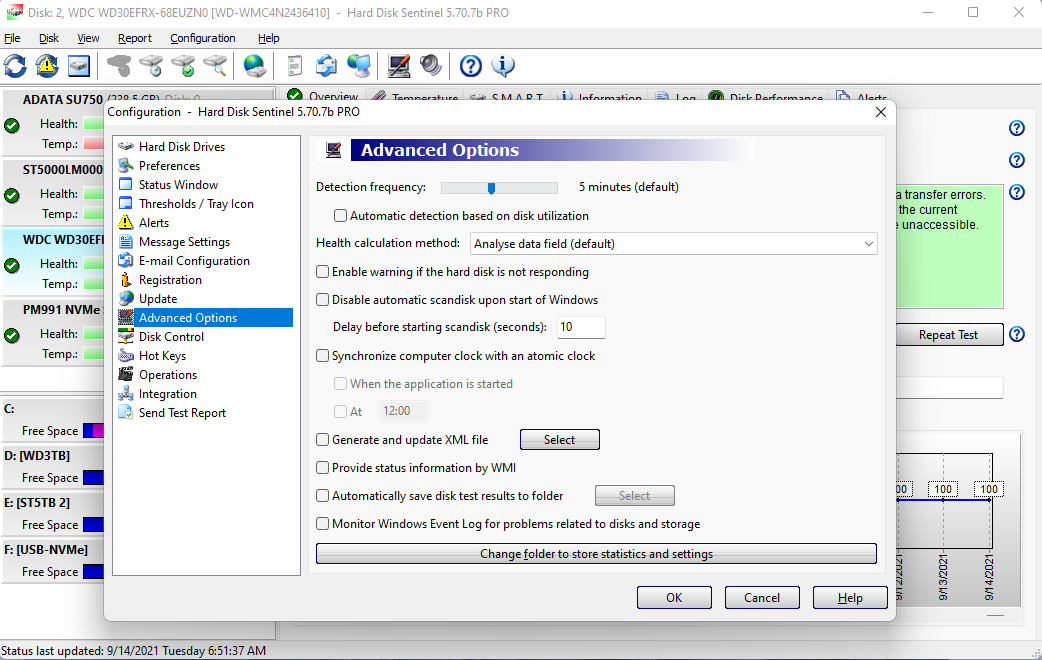This screenshot has width=1042, height=660.
Task: Click the info bubble About toolbar icon
Action: point(502,66)
